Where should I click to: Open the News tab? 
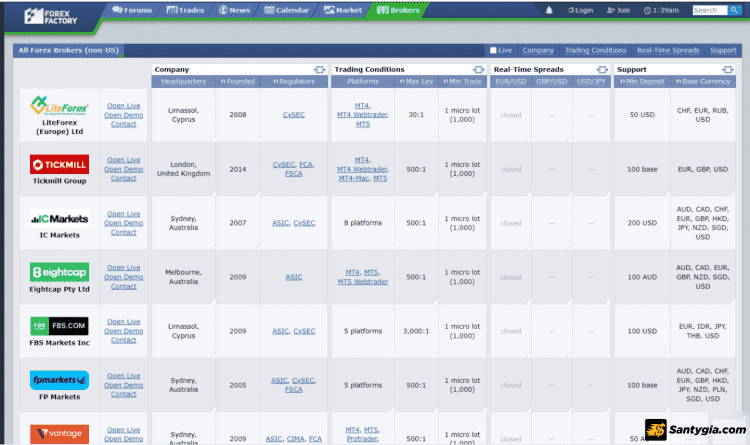(234, 10)
